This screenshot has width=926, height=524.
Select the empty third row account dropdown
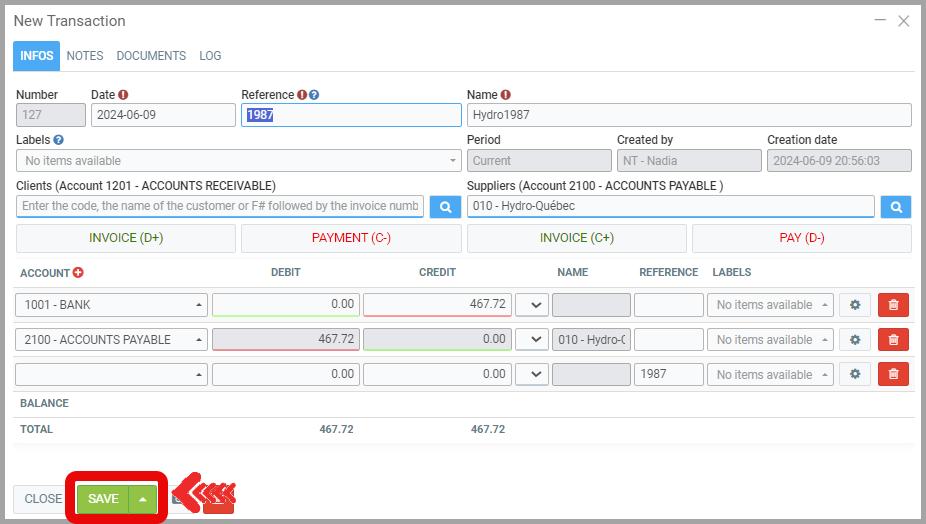(111, 375)
